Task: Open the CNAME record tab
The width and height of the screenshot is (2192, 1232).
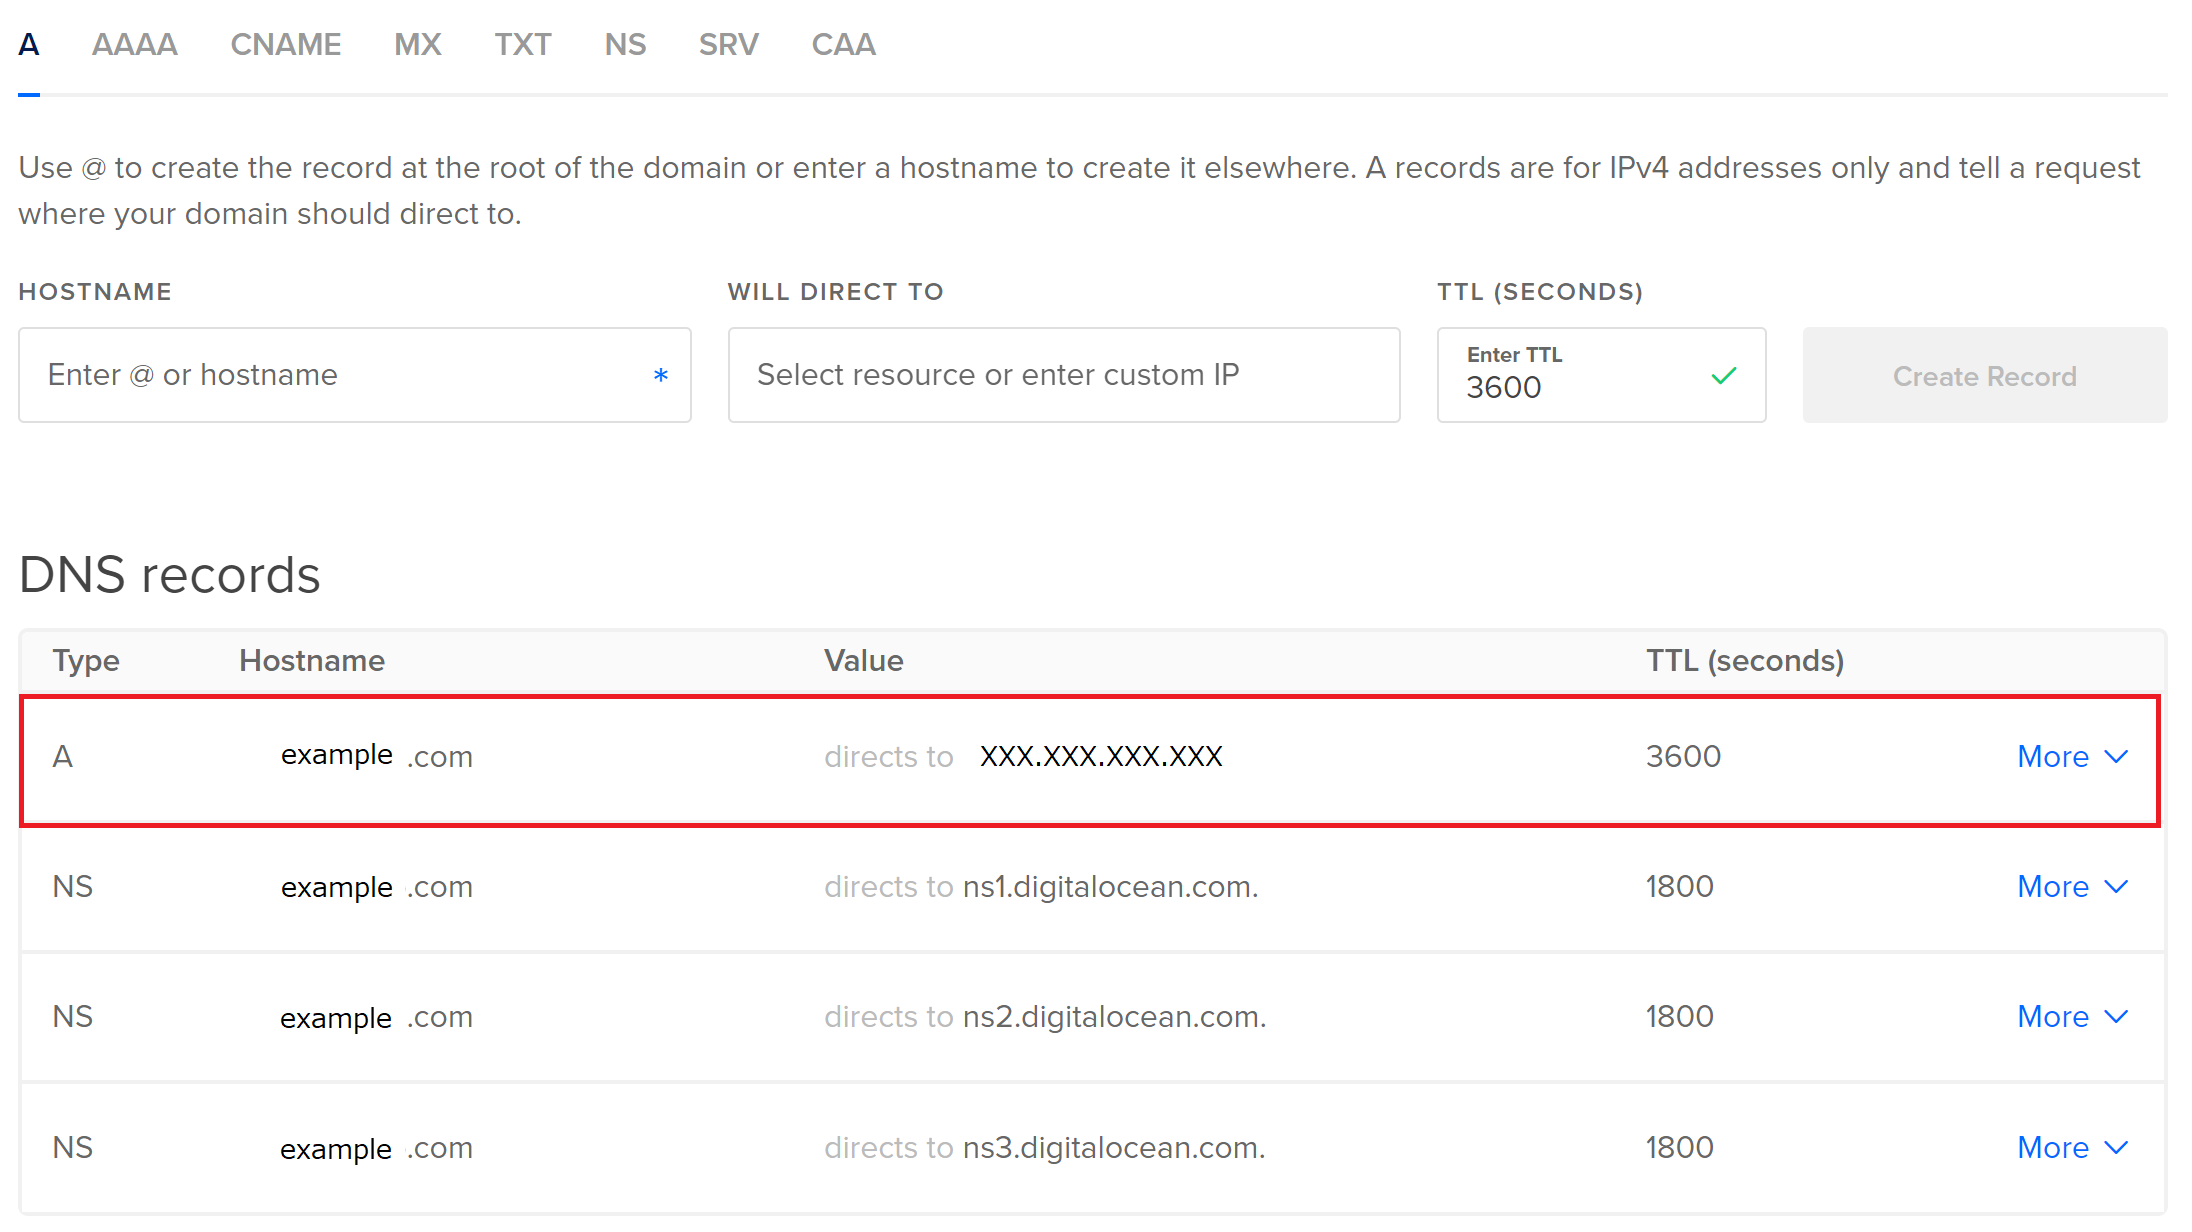Action: pos(285,45)
